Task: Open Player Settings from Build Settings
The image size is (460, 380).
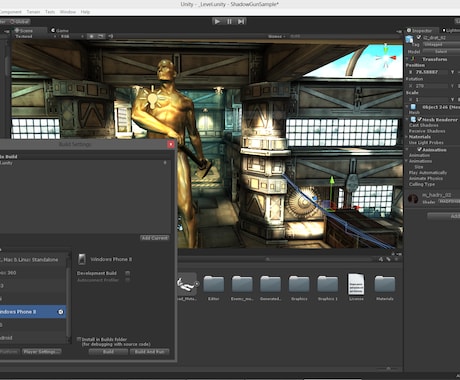Action: tap(42, 352)
